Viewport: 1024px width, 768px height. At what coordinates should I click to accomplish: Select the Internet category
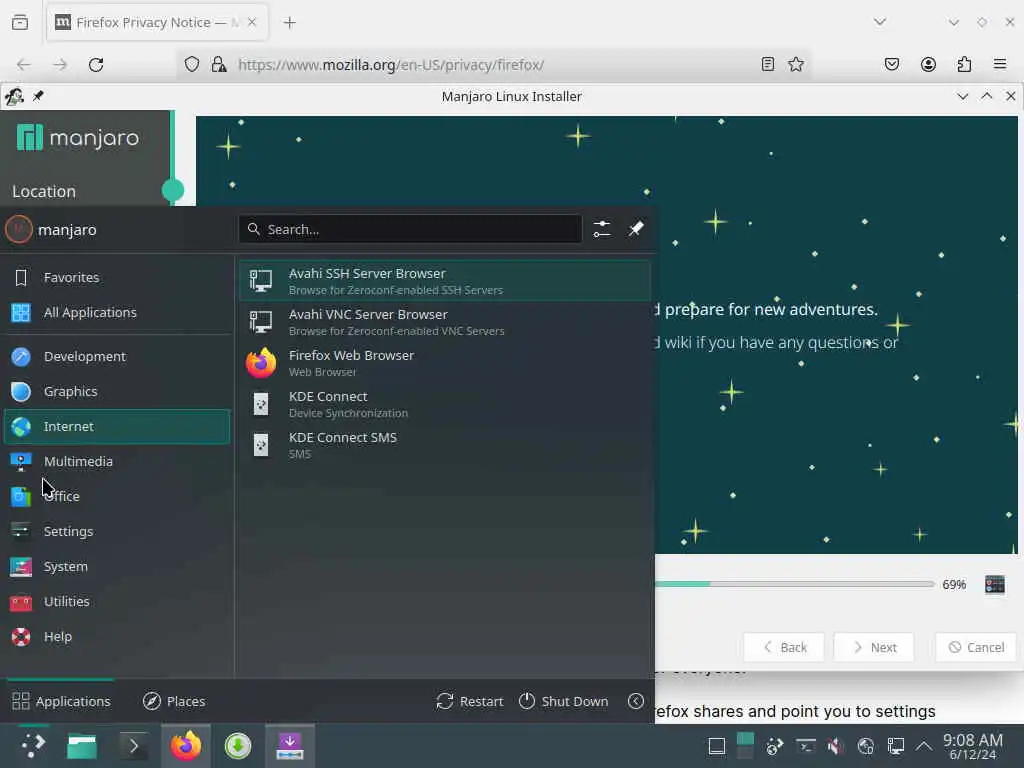(x=117, y=426)
